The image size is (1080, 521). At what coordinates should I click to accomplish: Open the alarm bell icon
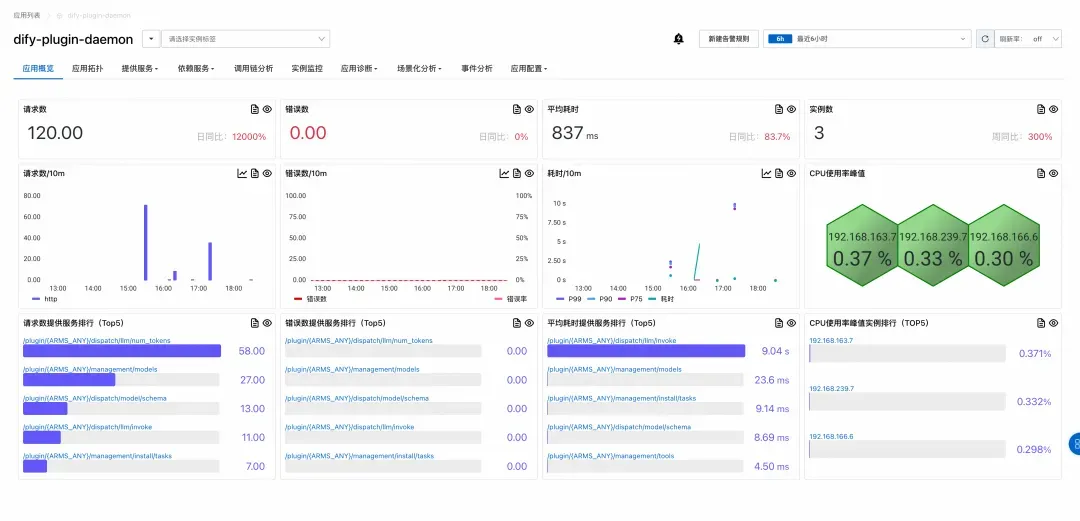coord(678,39)
